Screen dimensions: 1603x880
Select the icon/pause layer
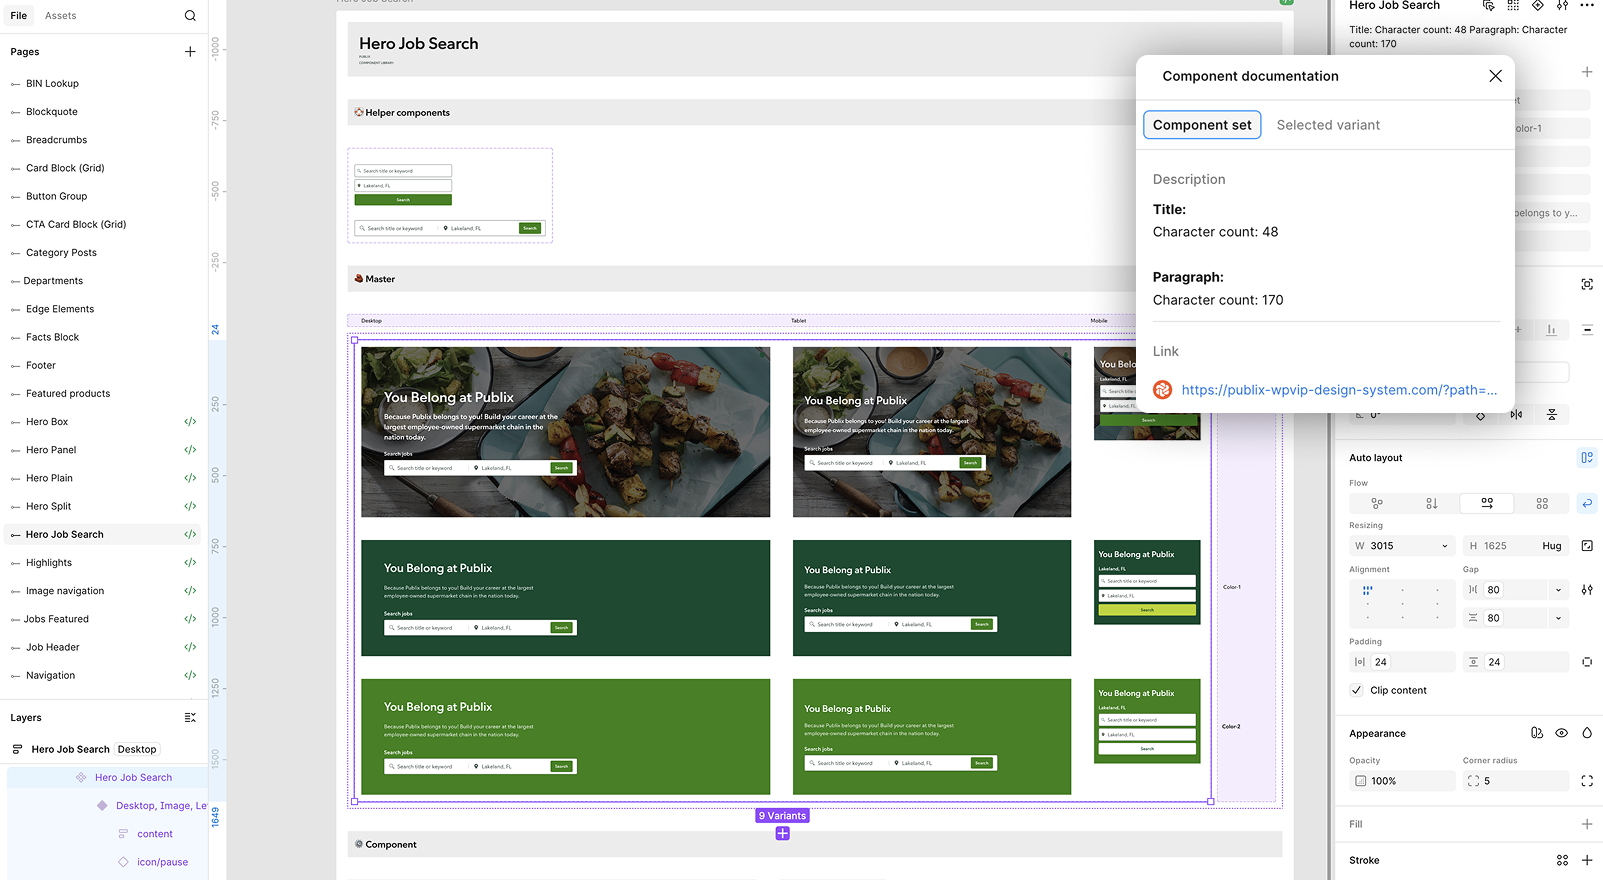point(162,862)
